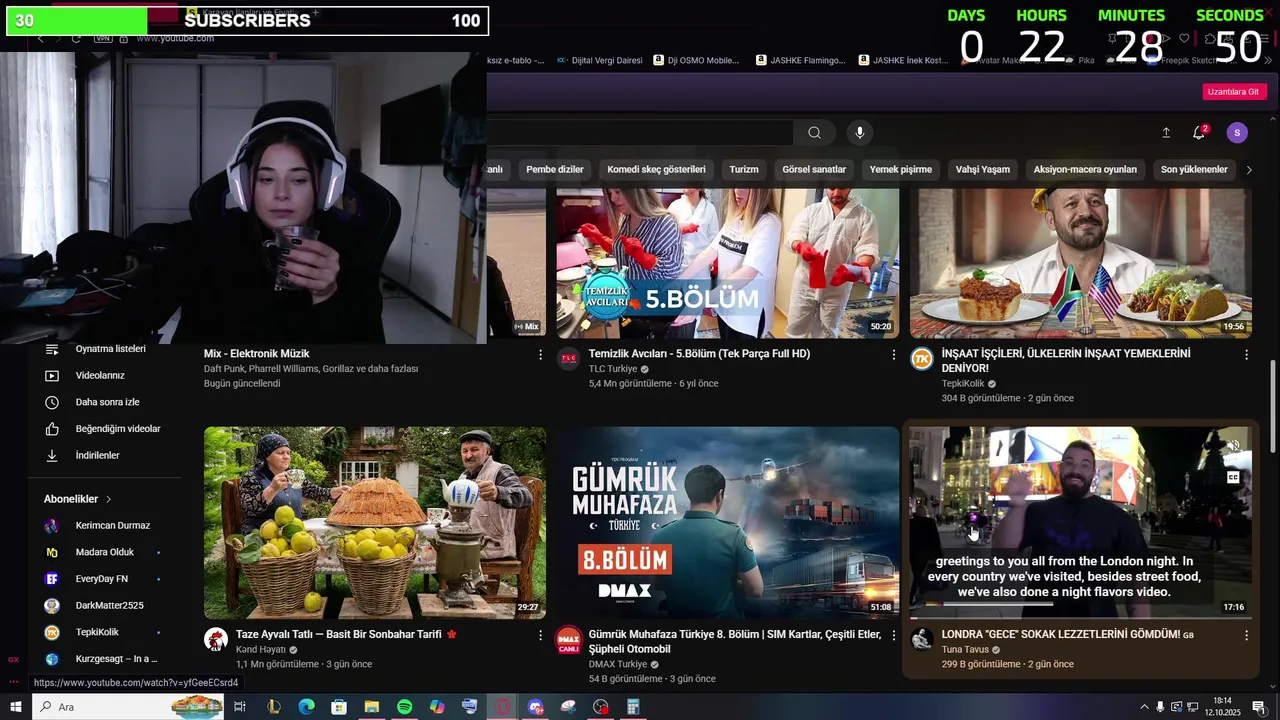Open Microsoft Edge from taskbar
1280x720 pixels.
306,707
